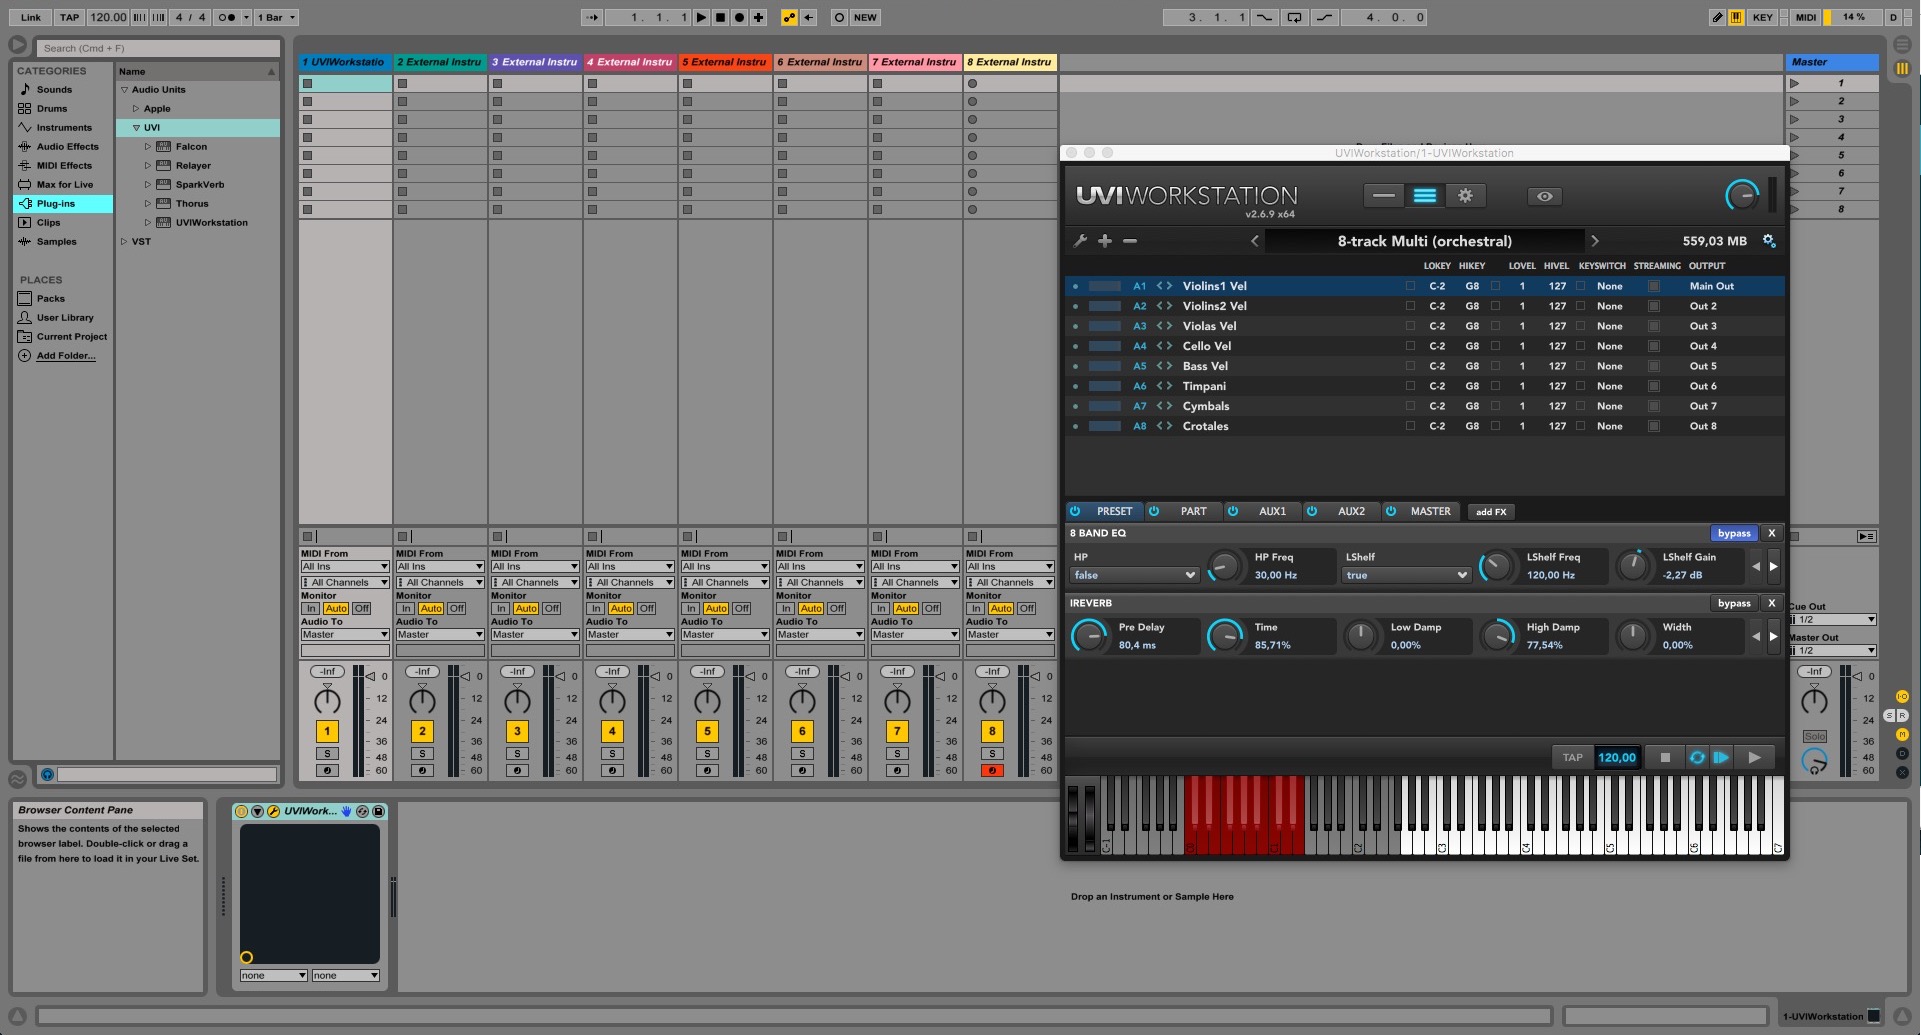Screen dimensions: 1921x1035
Task: Toggle the Session Record circle button
Action: point(839,17)
